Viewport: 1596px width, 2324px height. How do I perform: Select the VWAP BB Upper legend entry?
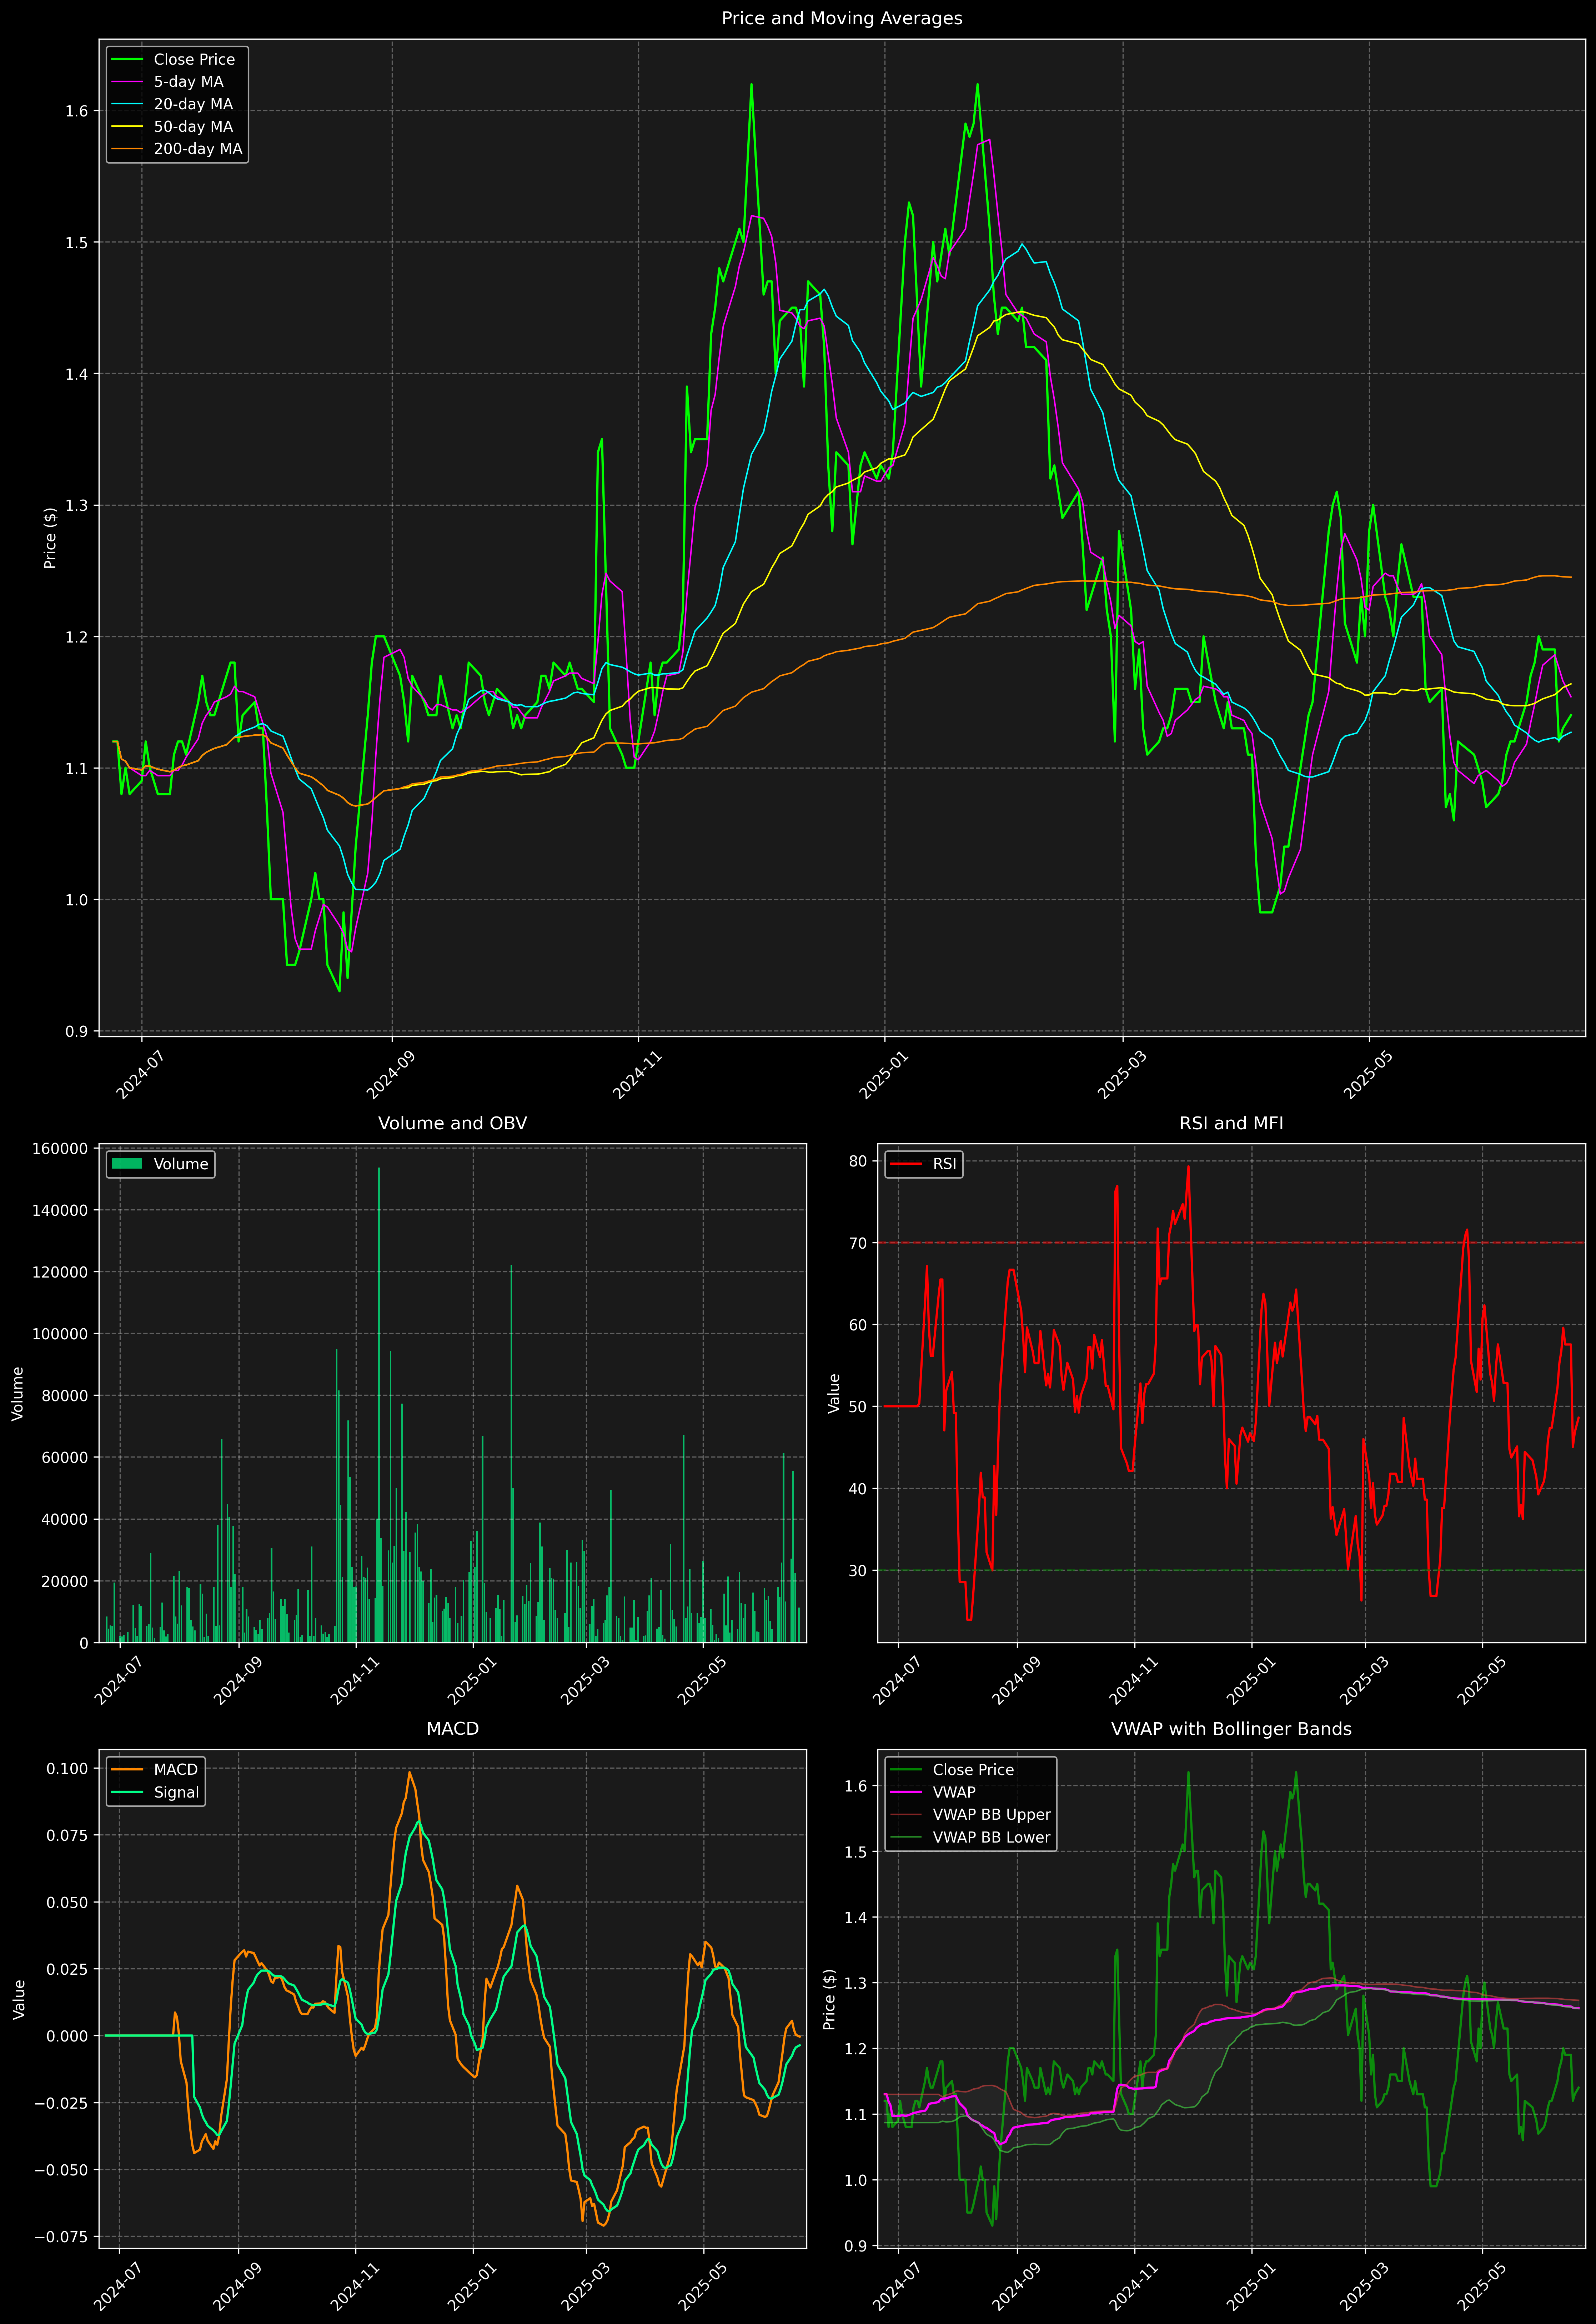pos(970,1815)
